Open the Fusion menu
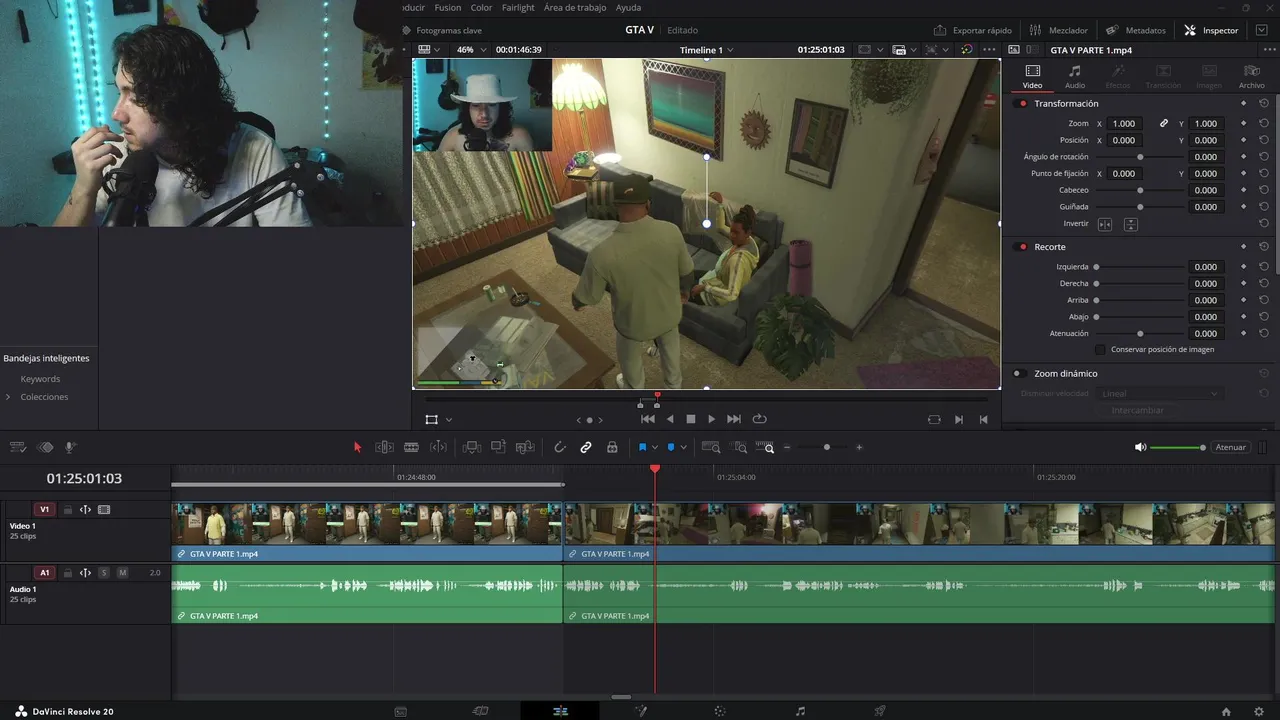The image size is (1280, 720). coord(448,7)
